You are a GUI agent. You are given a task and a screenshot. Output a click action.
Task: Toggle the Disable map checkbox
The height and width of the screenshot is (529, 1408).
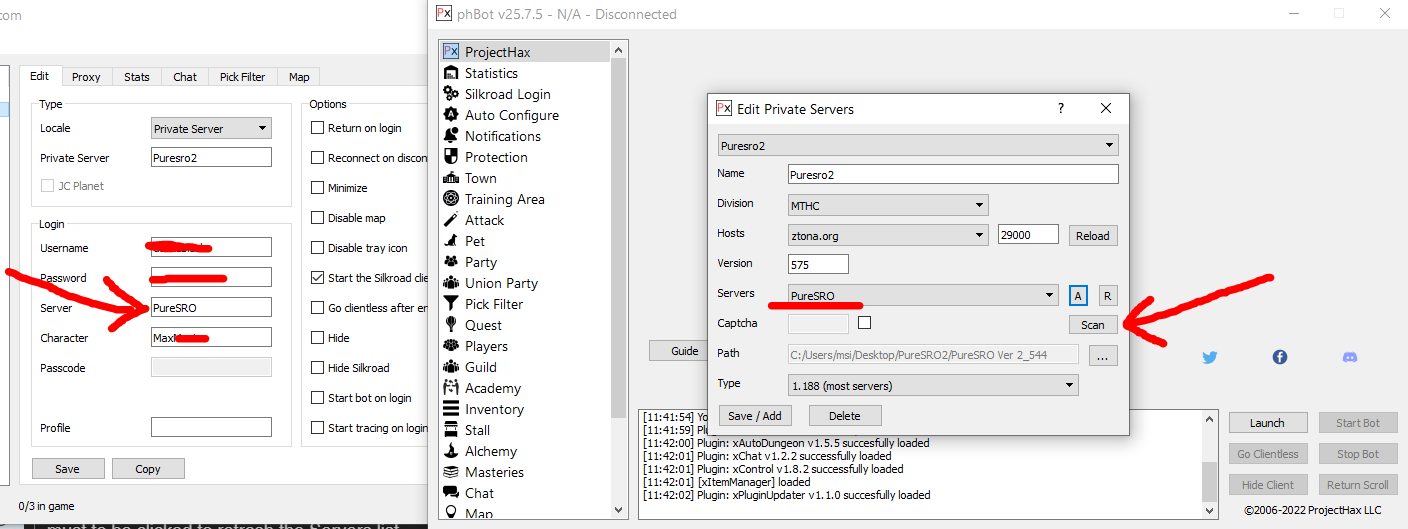318,218
